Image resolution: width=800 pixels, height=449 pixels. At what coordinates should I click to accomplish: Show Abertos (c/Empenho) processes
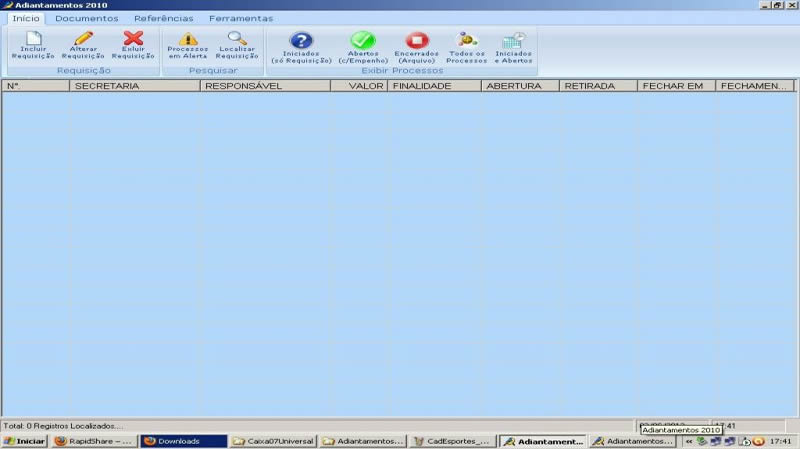[x=362, y=41]
